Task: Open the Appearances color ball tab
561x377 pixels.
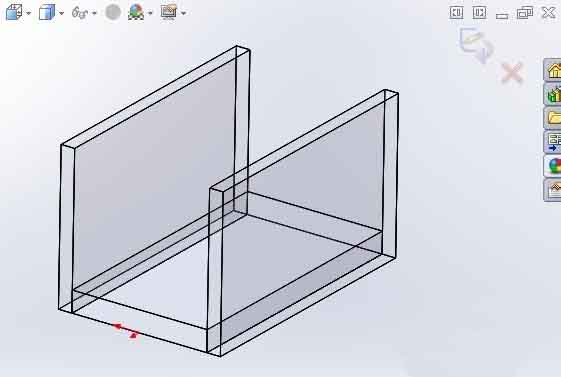Action: click(553, 166)
